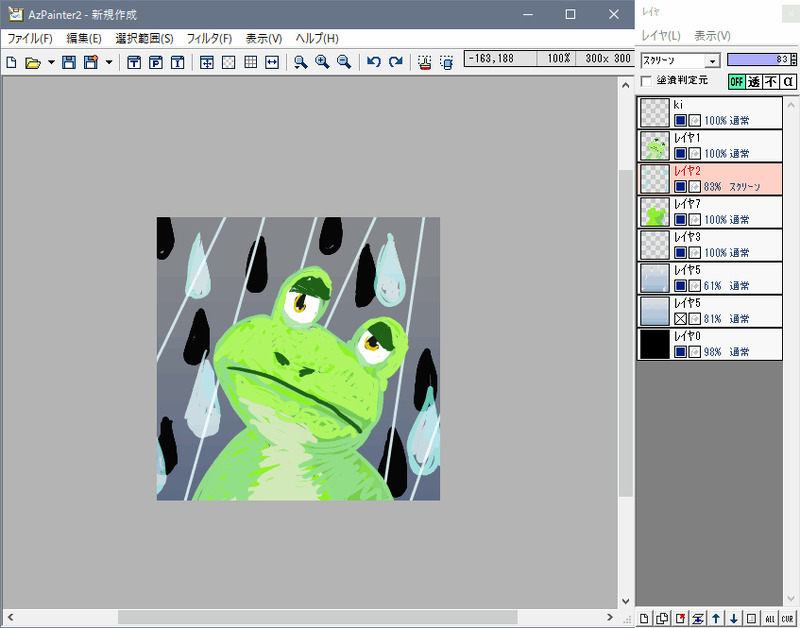This screenshot has width=800, height=628.
Task: Click the horizontal flip view icon
Action: click(x=272, y=62)
